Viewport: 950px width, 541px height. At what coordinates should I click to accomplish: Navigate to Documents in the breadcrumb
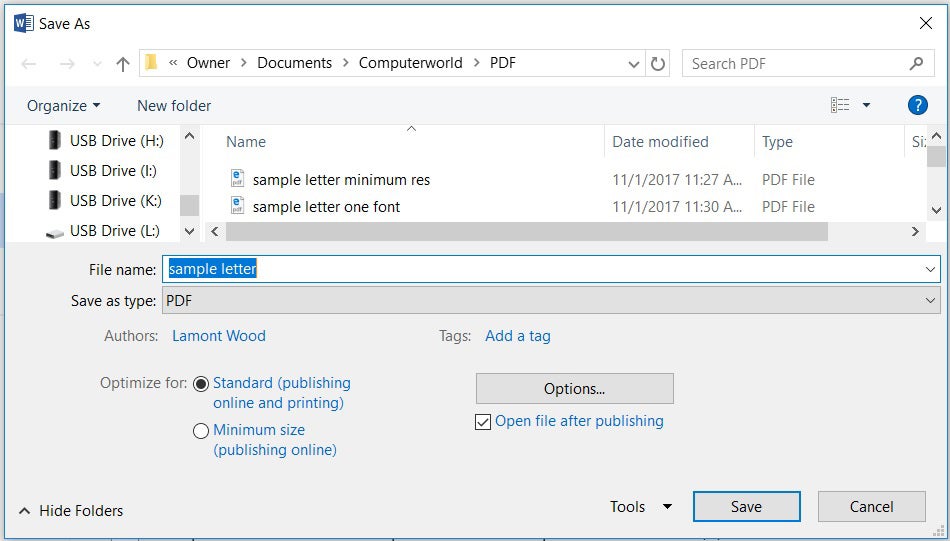pos(294,63)
